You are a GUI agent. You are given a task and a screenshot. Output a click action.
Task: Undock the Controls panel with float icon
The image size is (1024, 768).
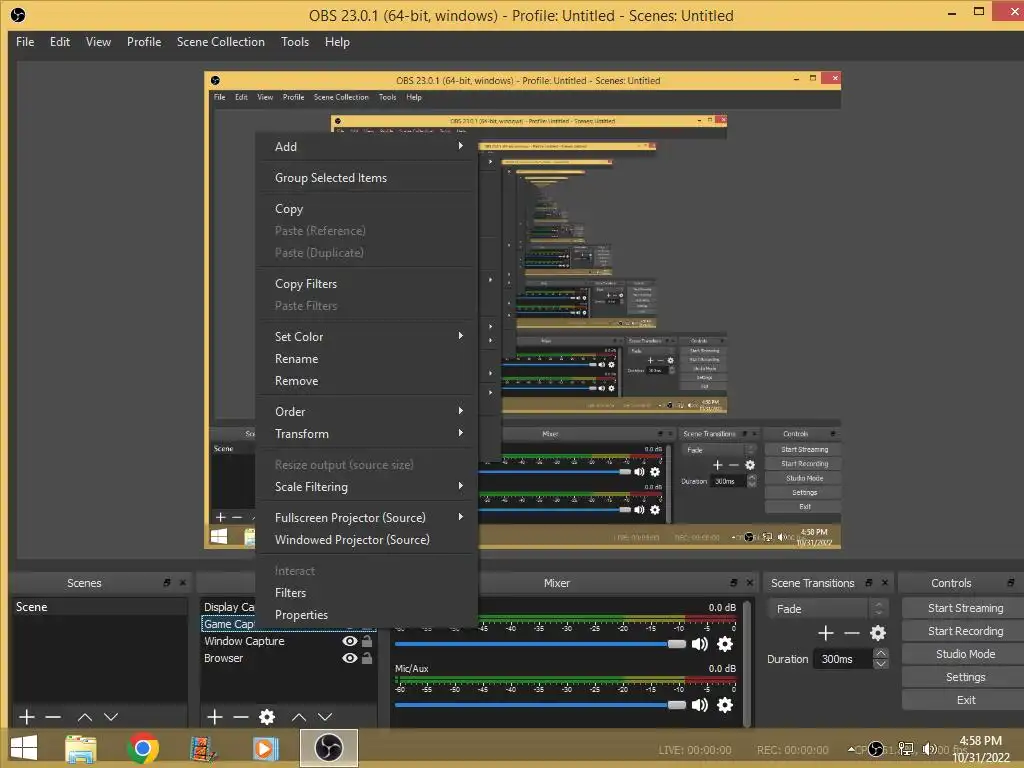click(x=1011, y=583)
